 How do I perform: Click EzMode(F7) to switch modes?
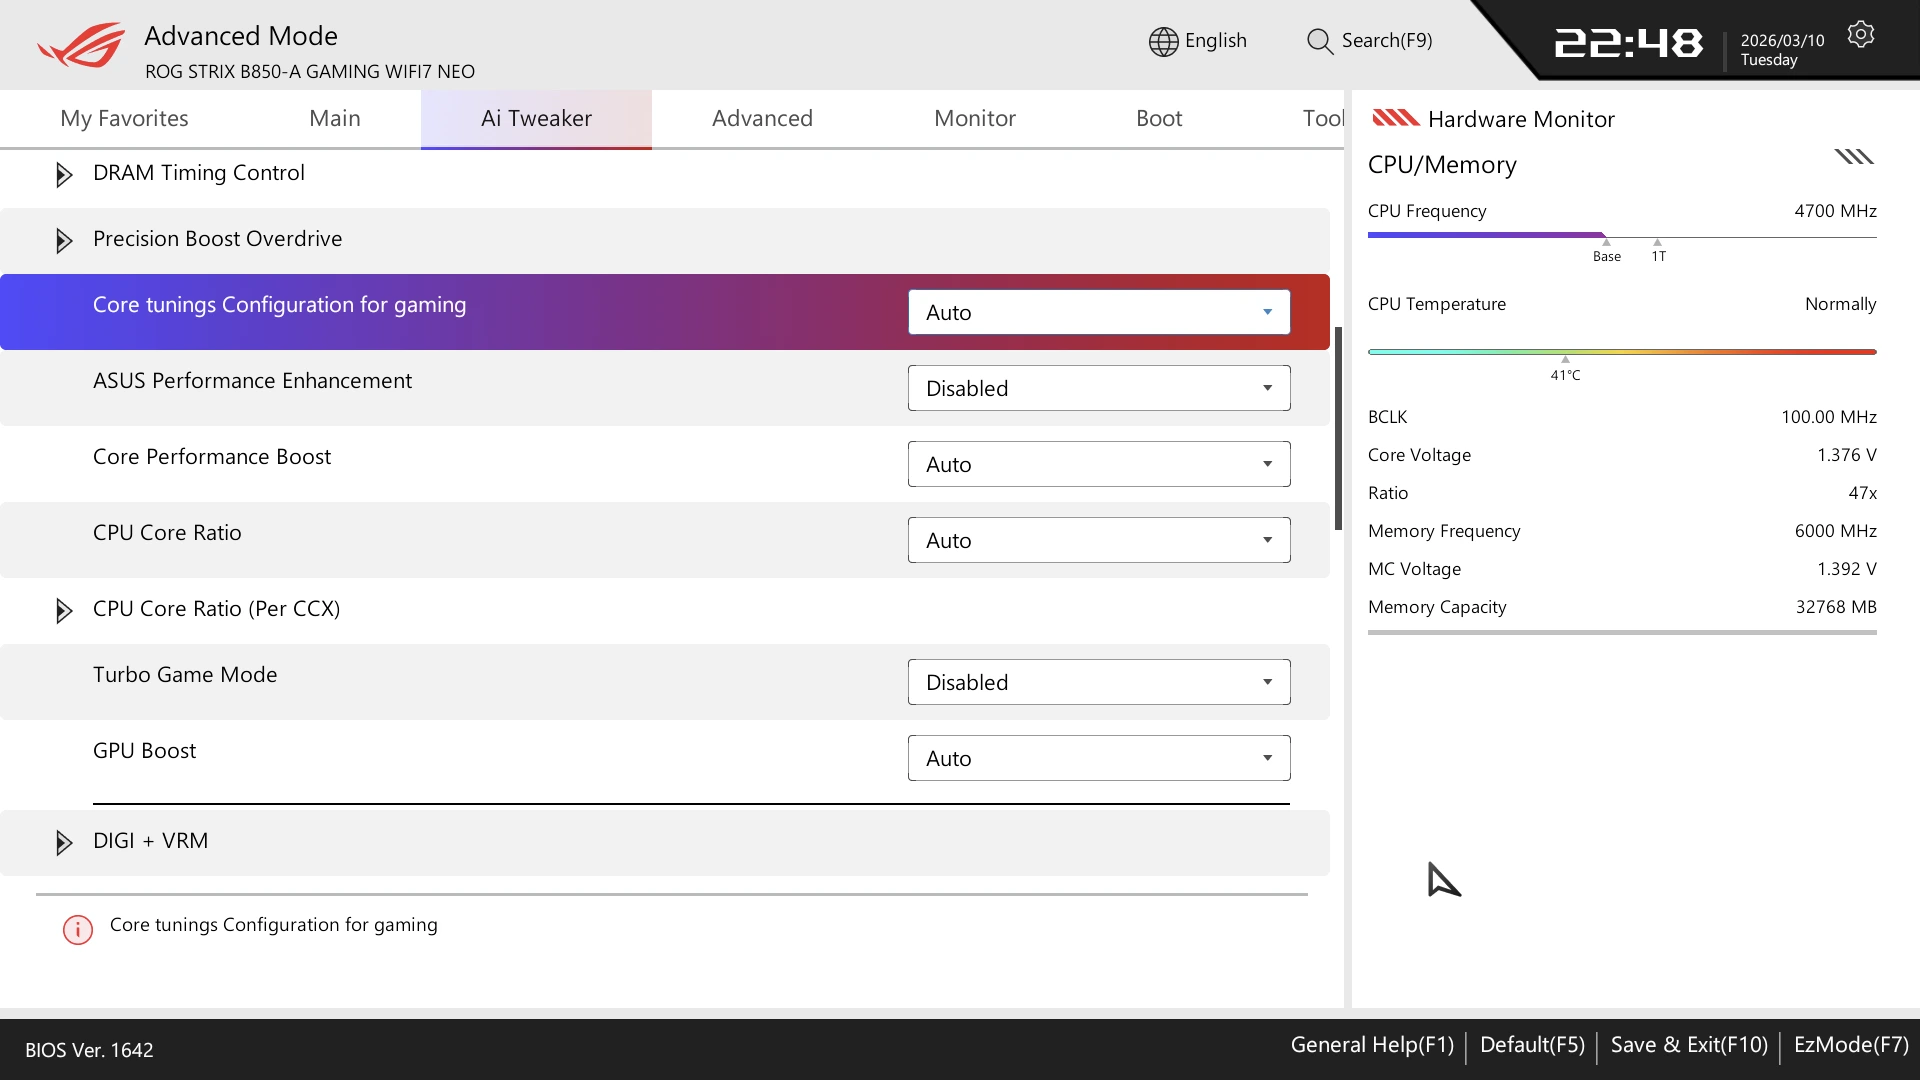(1850, 1045)
